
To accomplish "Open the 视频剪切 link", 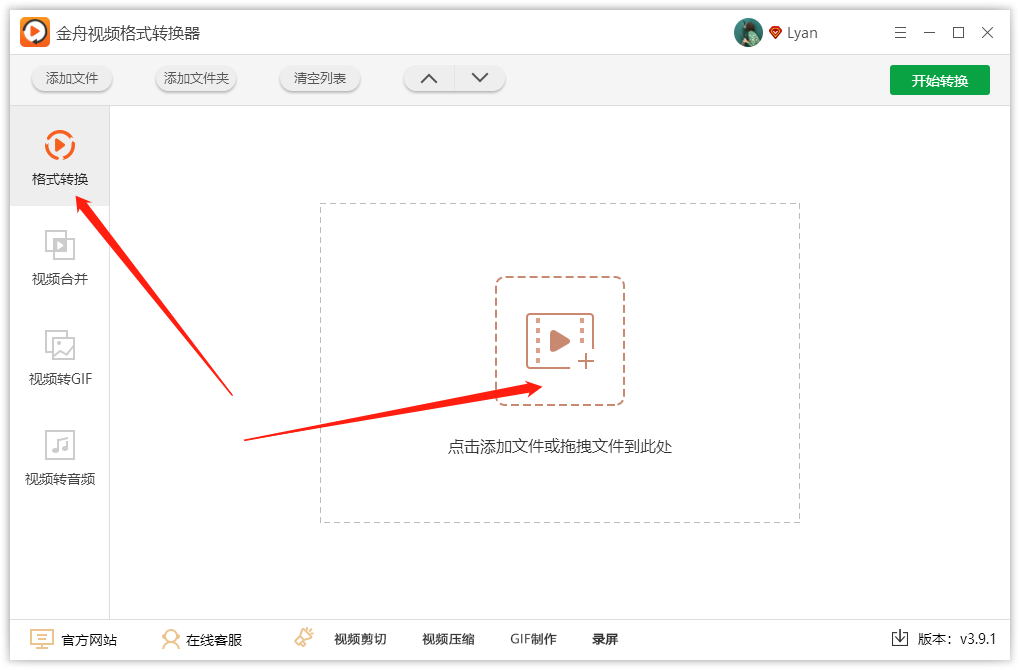I will [x=360, y=639].
